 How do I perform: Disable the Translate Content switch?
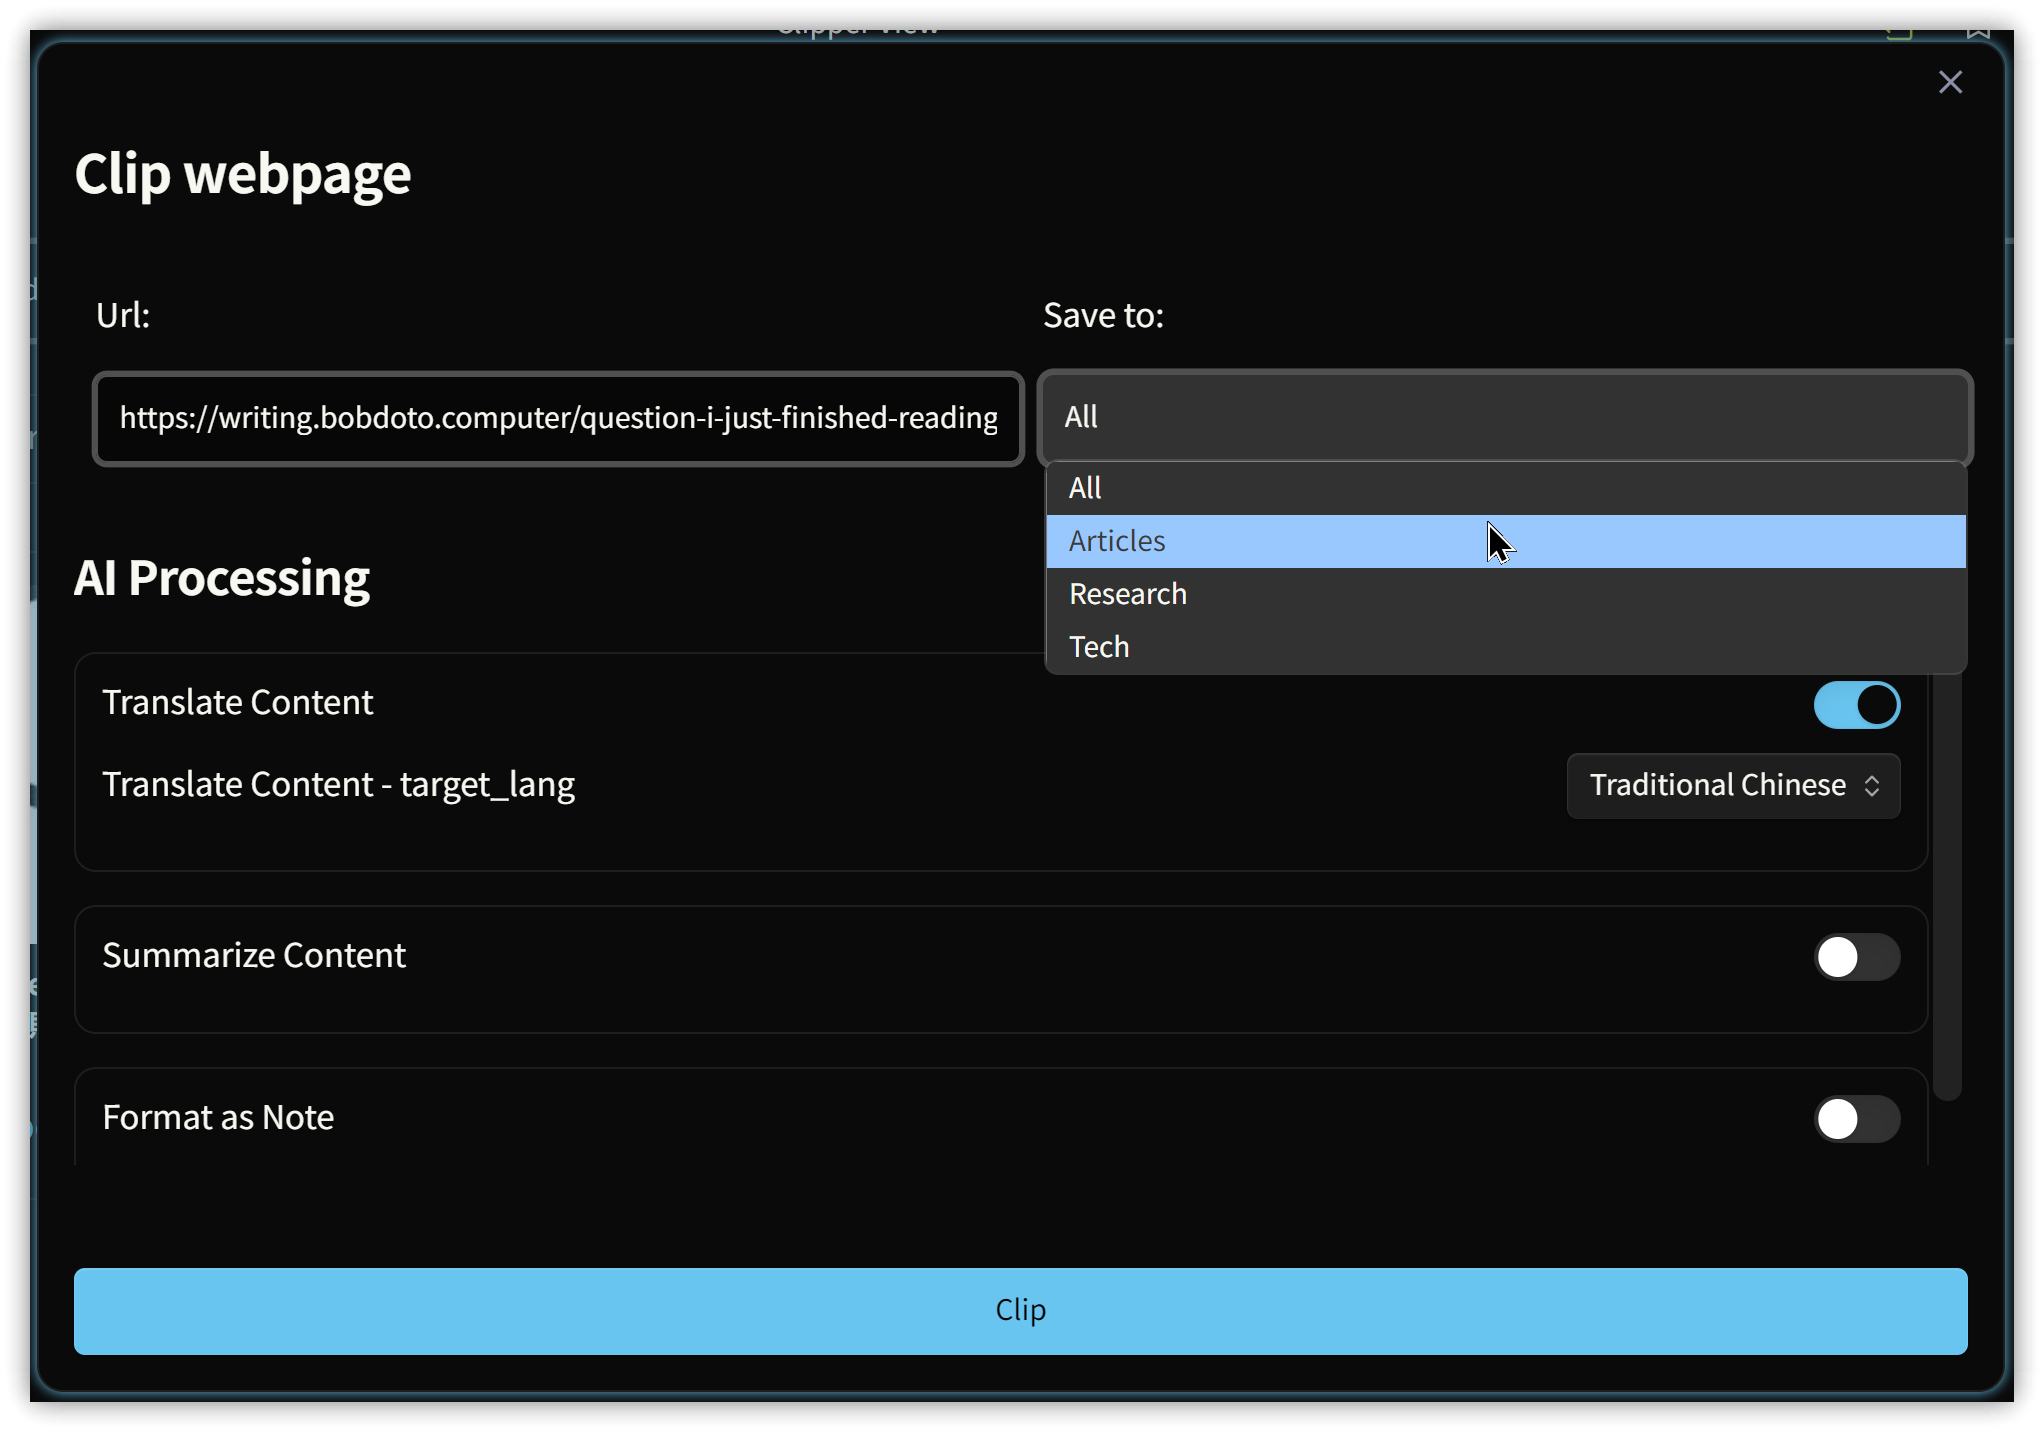pyautogui.click(x=1856, y=705)
